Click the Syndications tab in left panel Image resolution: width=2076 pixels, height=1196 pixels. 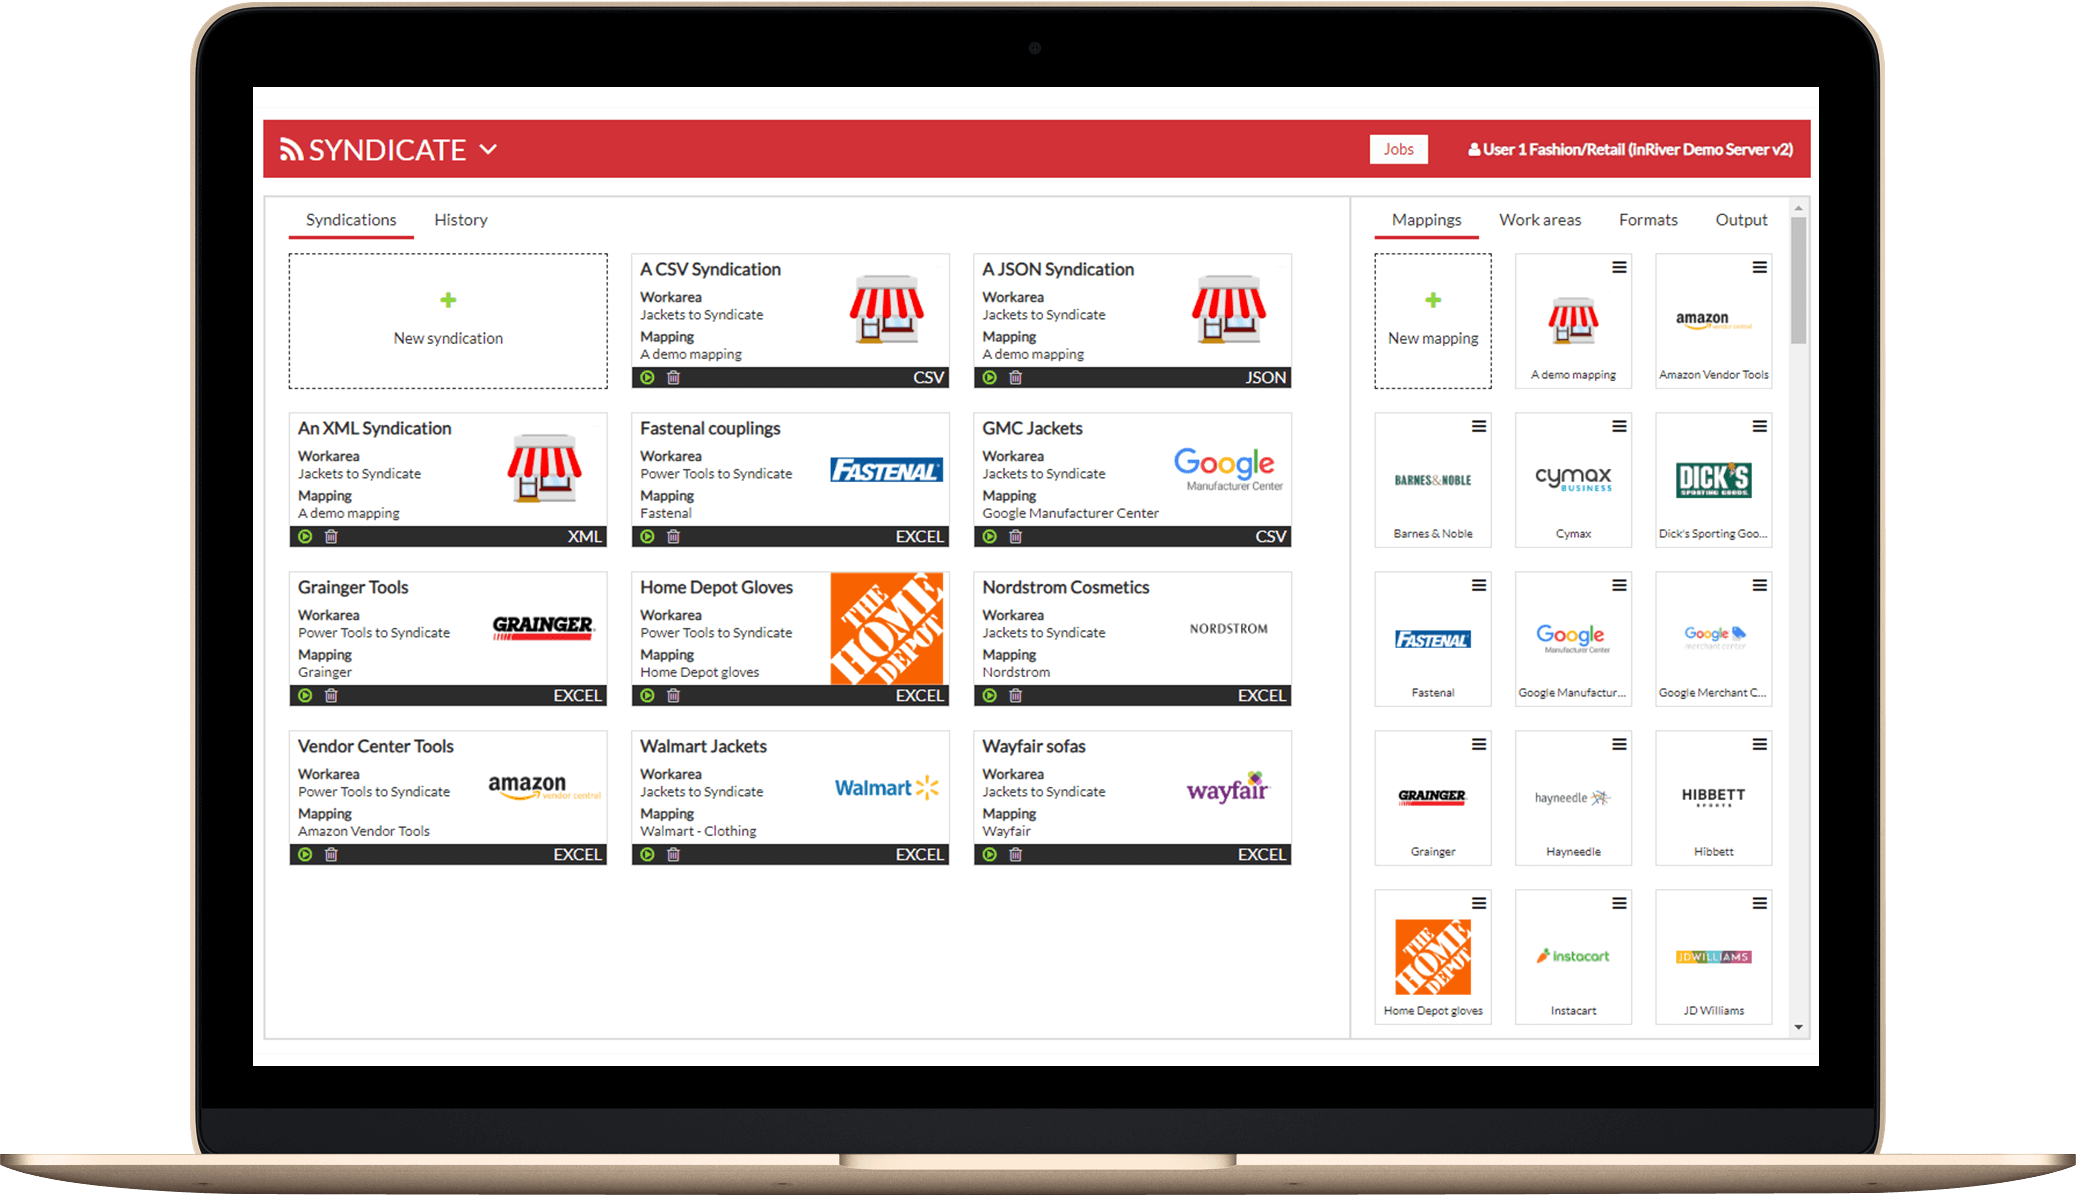pyautogui.click(x=352, y=220)
